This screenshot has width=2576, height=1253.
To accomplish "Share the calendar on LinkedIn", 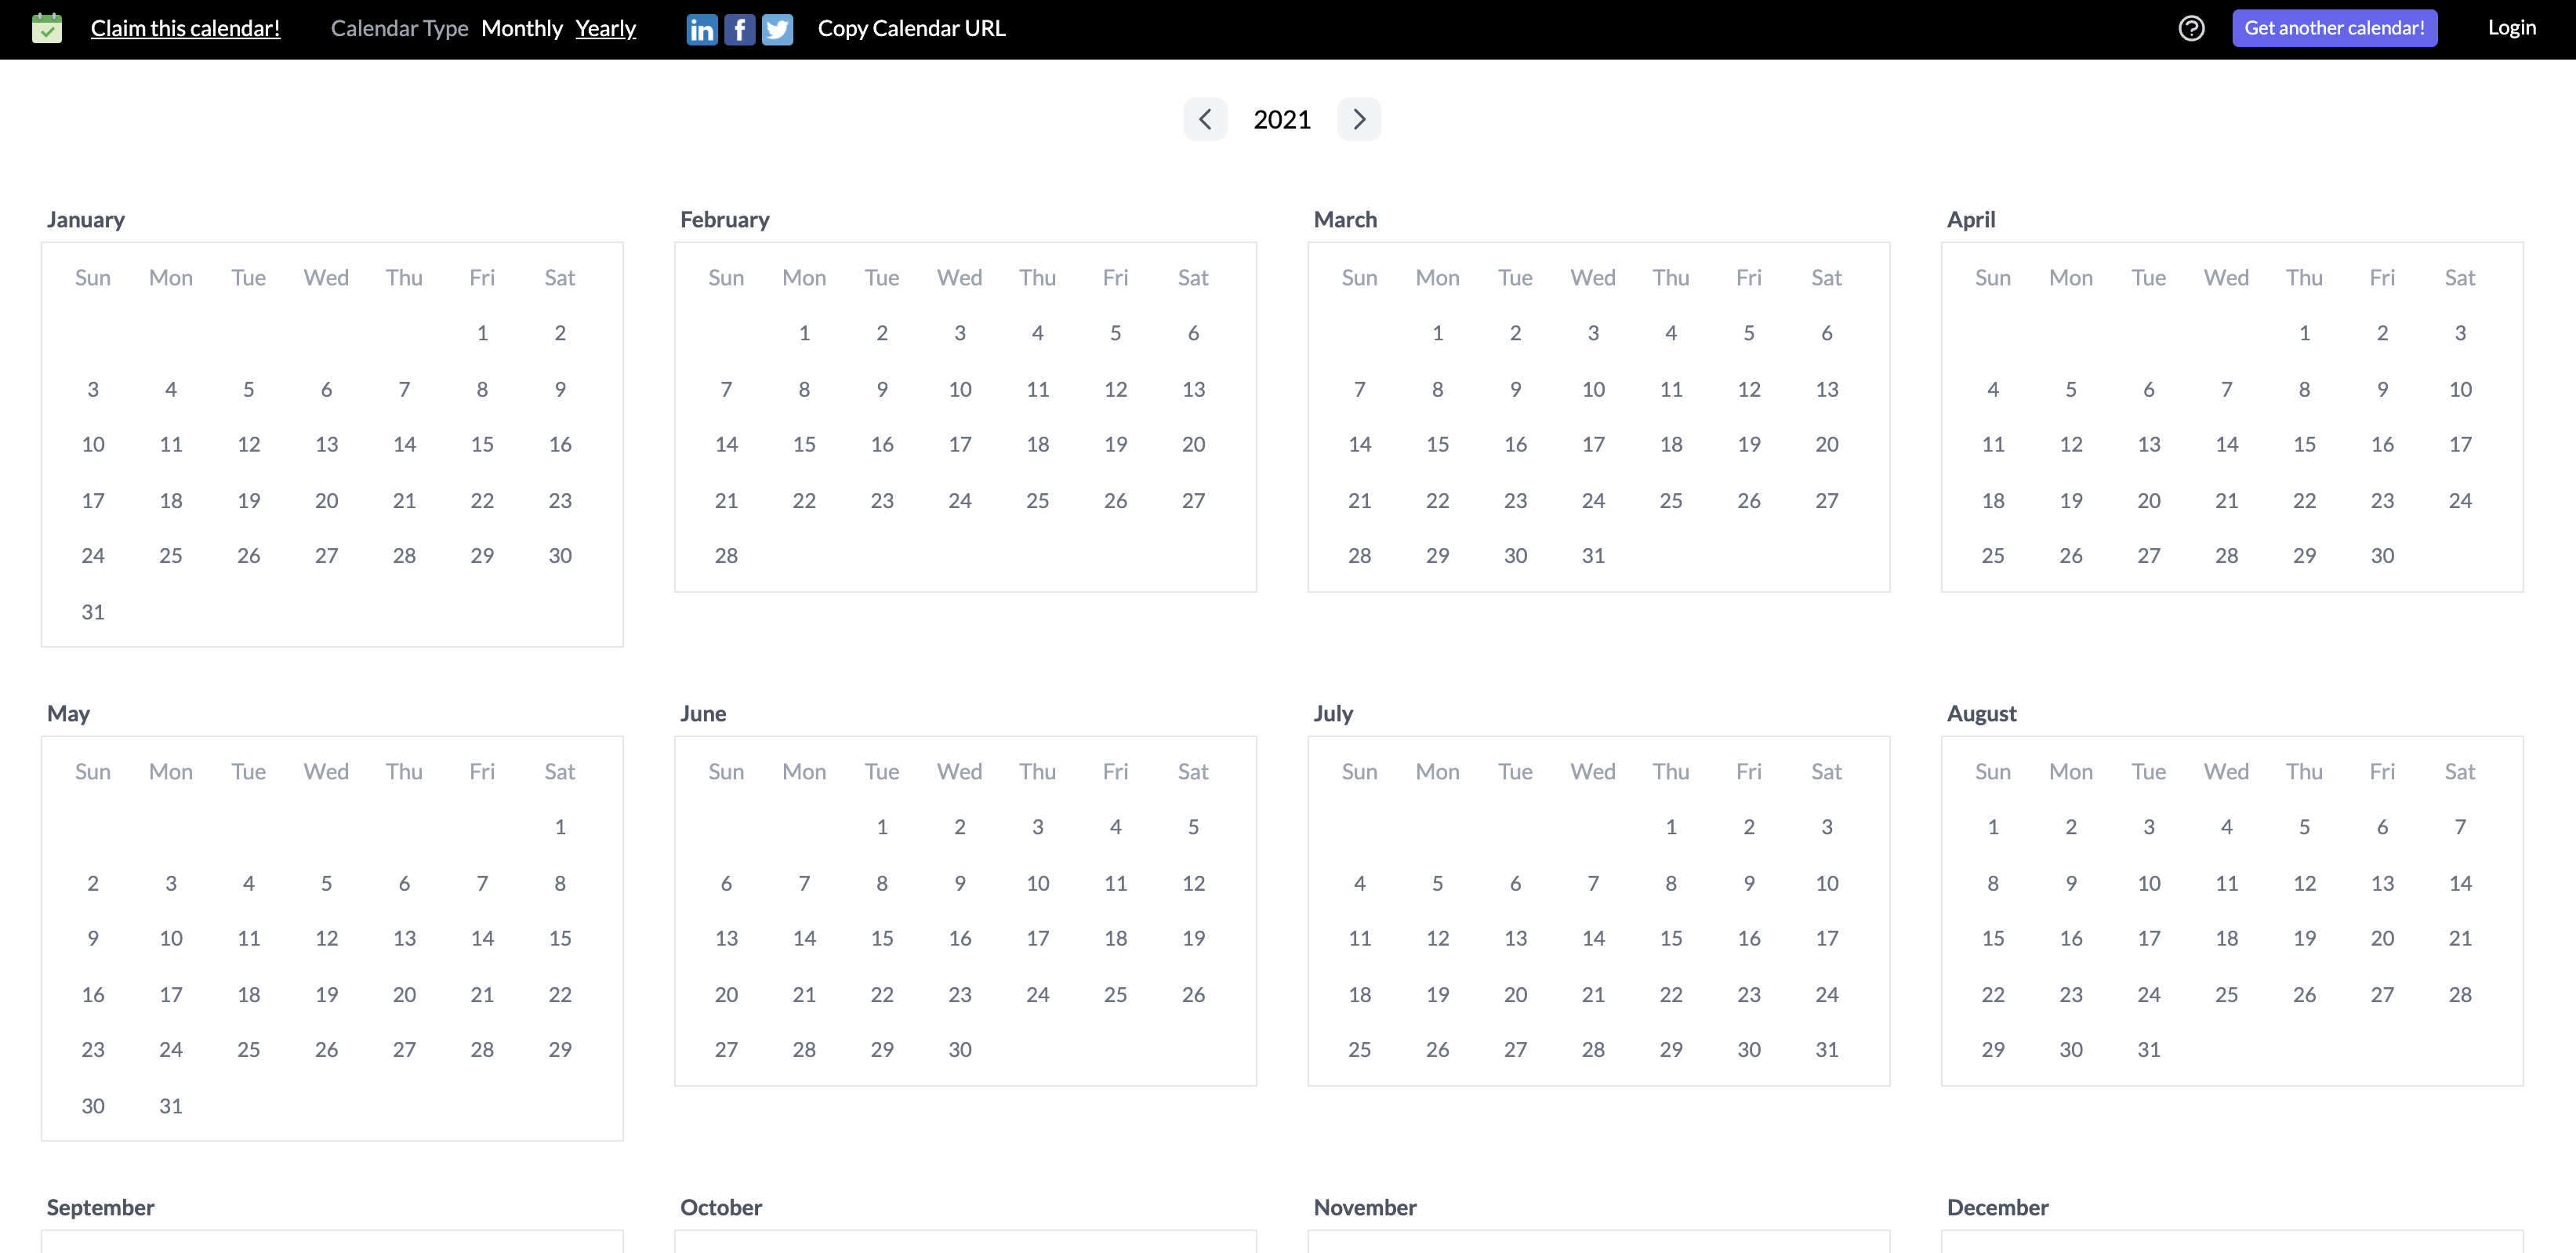I will pyautogui.click(x=702, y=28).
